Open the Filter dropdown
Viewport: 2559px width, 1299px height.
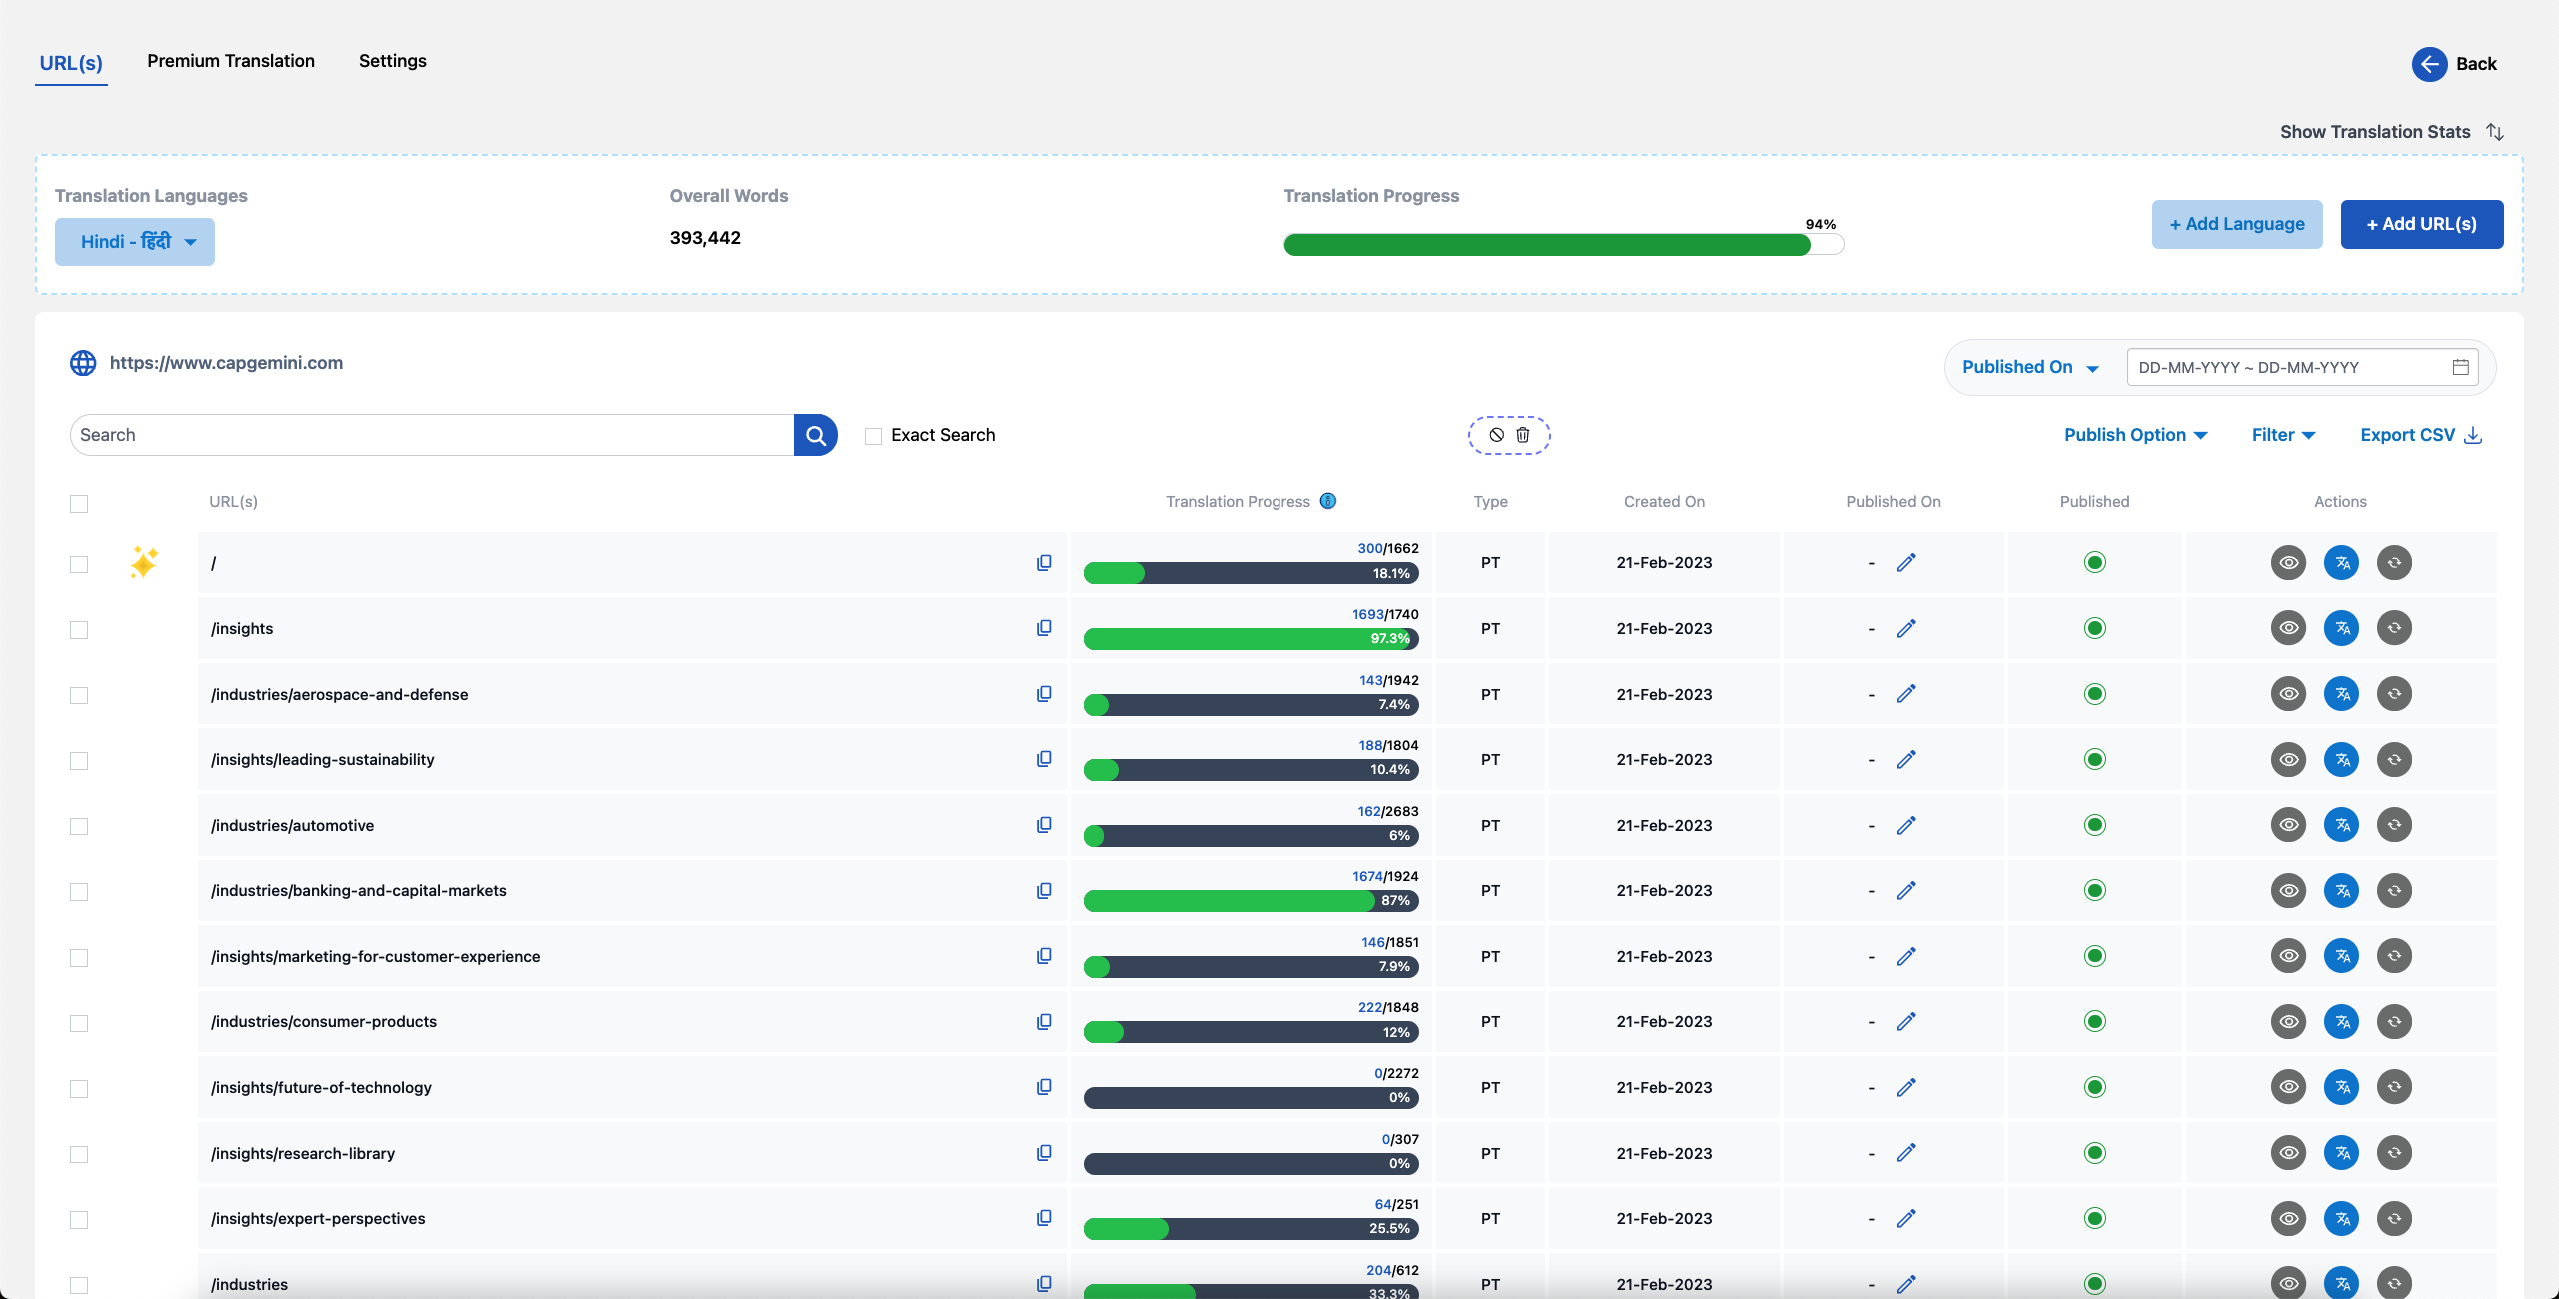click(x=2284, y=435)
